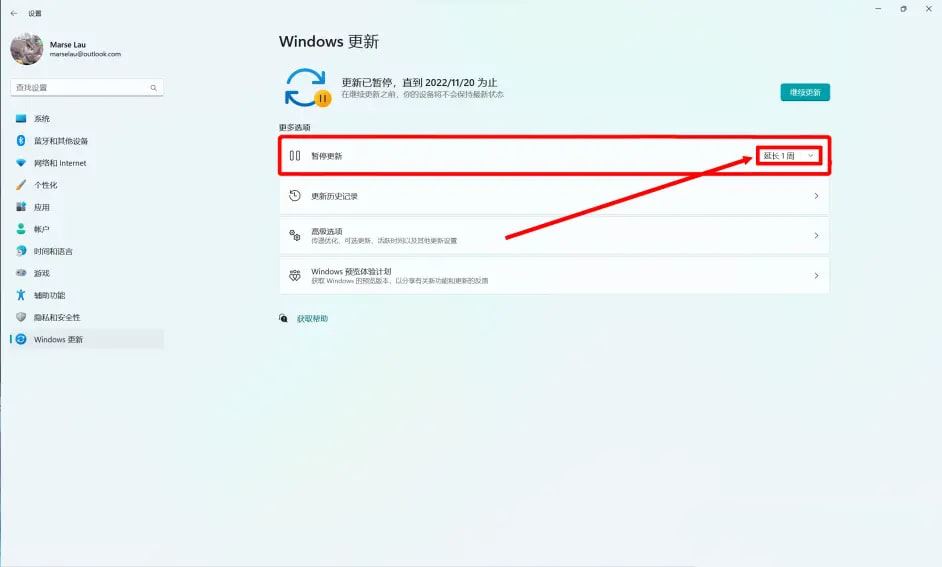Click the 帐户 person icon
942x567 pixels.
tap(21, 229)
